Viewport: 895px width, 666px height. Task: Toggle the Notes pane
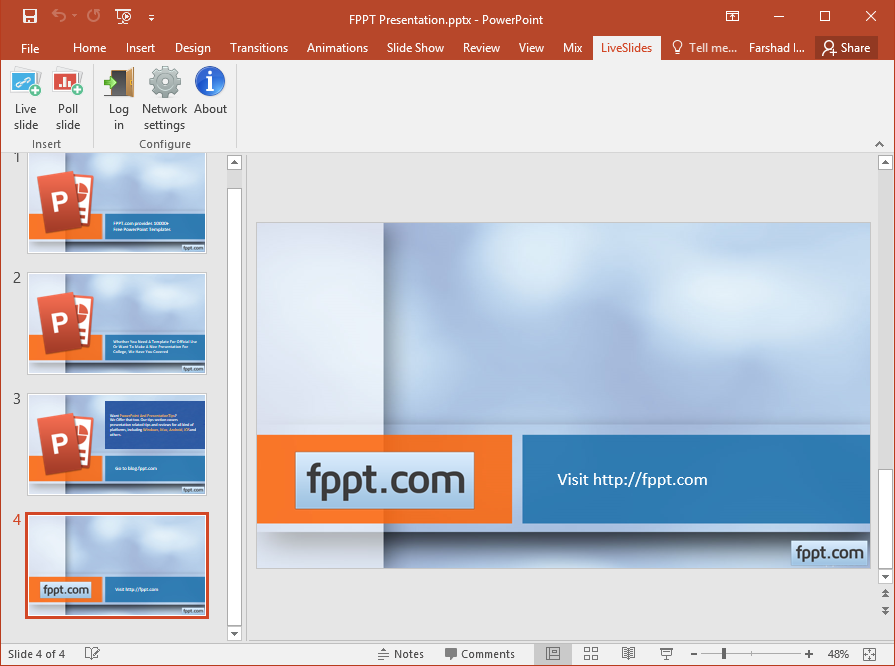click(400, 654)
